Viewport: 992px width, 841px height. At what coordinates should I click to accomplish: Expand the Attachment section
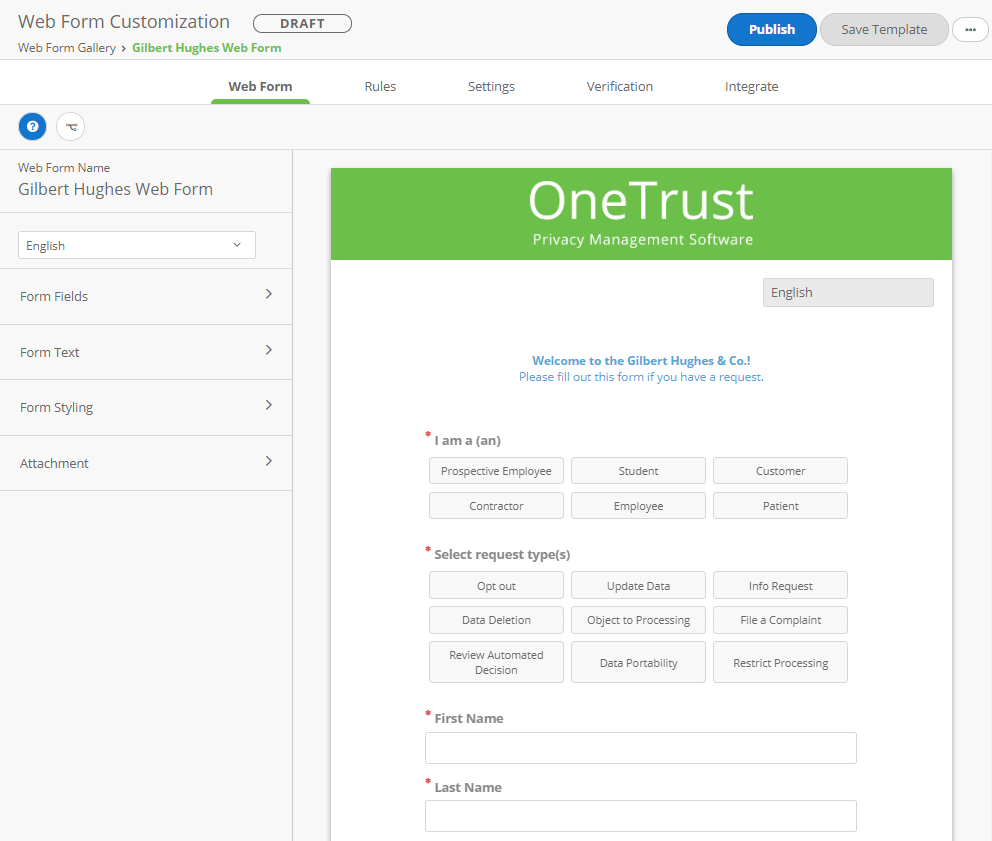[x=146, y=463]
